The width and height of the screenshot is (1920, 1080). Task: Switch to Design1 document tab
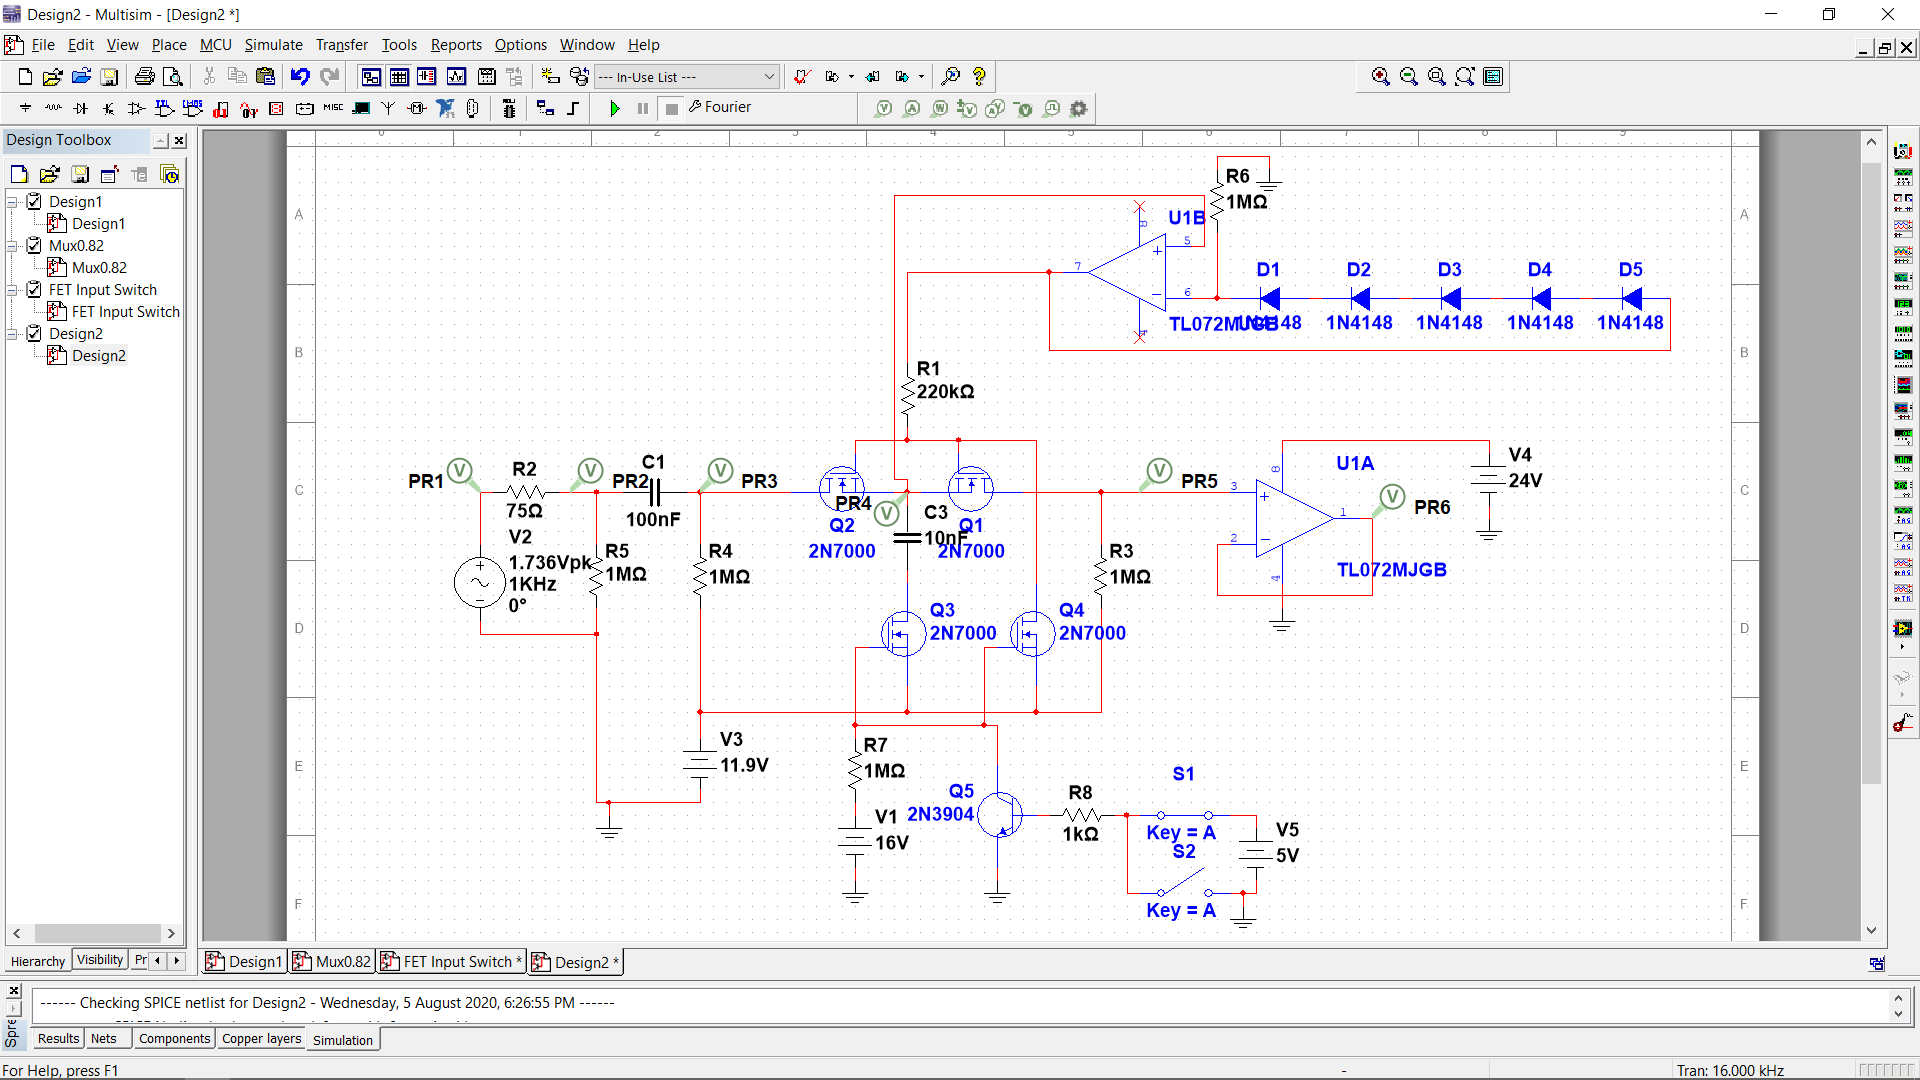(x=244, y=962)
